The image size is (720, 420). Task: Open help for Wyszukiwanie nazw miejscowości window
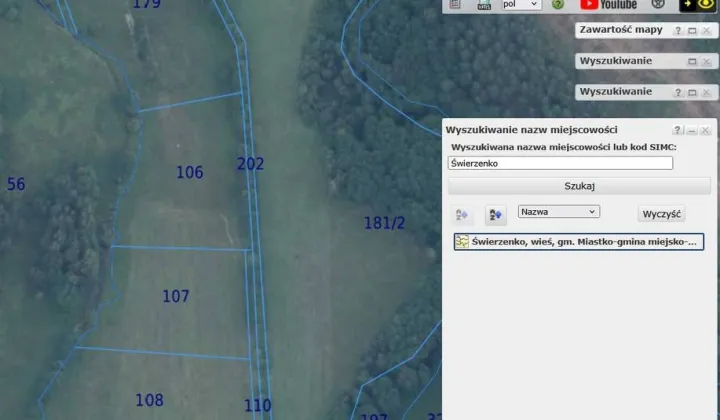click(x=678, y=131)
